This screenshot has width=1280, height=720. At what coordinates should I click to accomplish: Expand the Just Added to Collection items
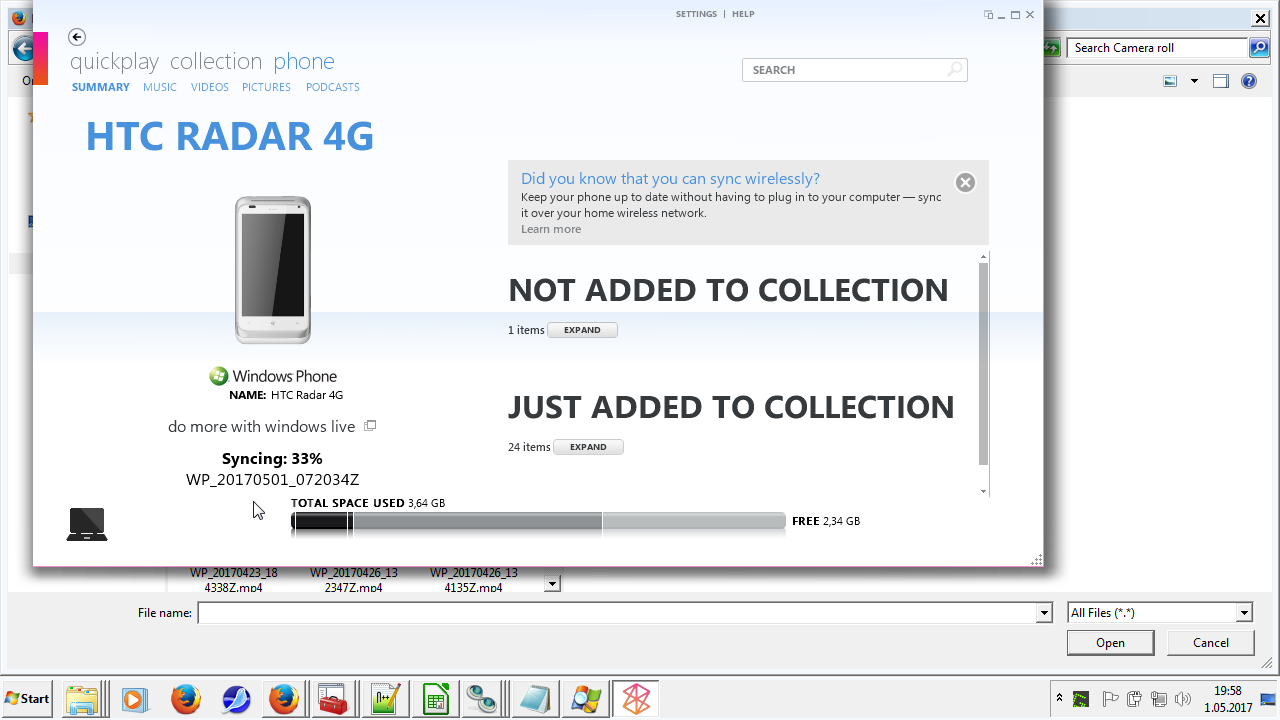pyautogui.click(x=588, y=447)
